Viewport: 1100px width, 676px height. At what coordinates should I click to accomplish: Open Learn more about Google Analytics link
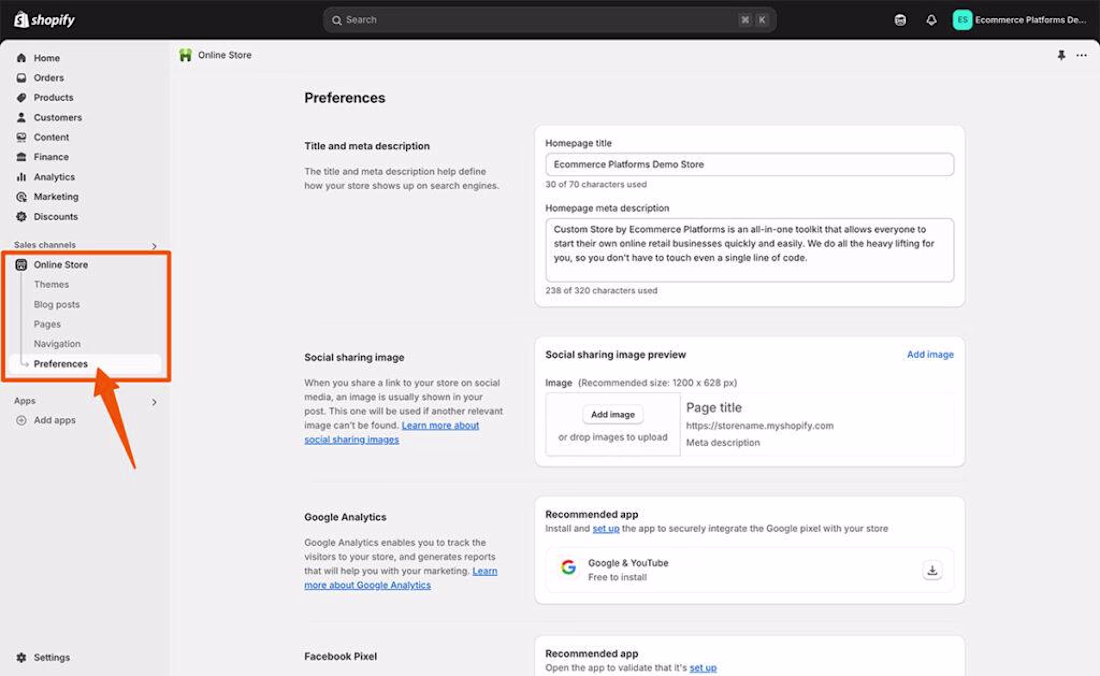401,579
